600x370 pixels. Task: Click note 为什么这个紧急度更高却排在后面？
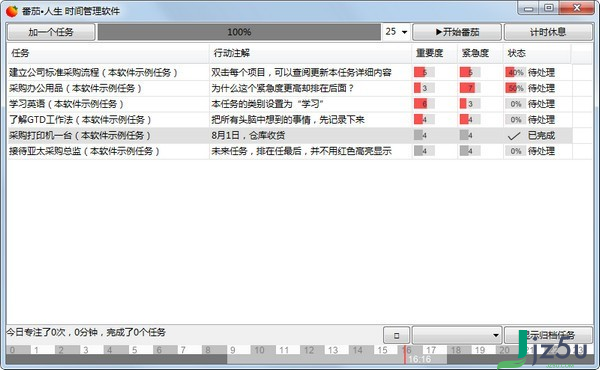point(283,88)
